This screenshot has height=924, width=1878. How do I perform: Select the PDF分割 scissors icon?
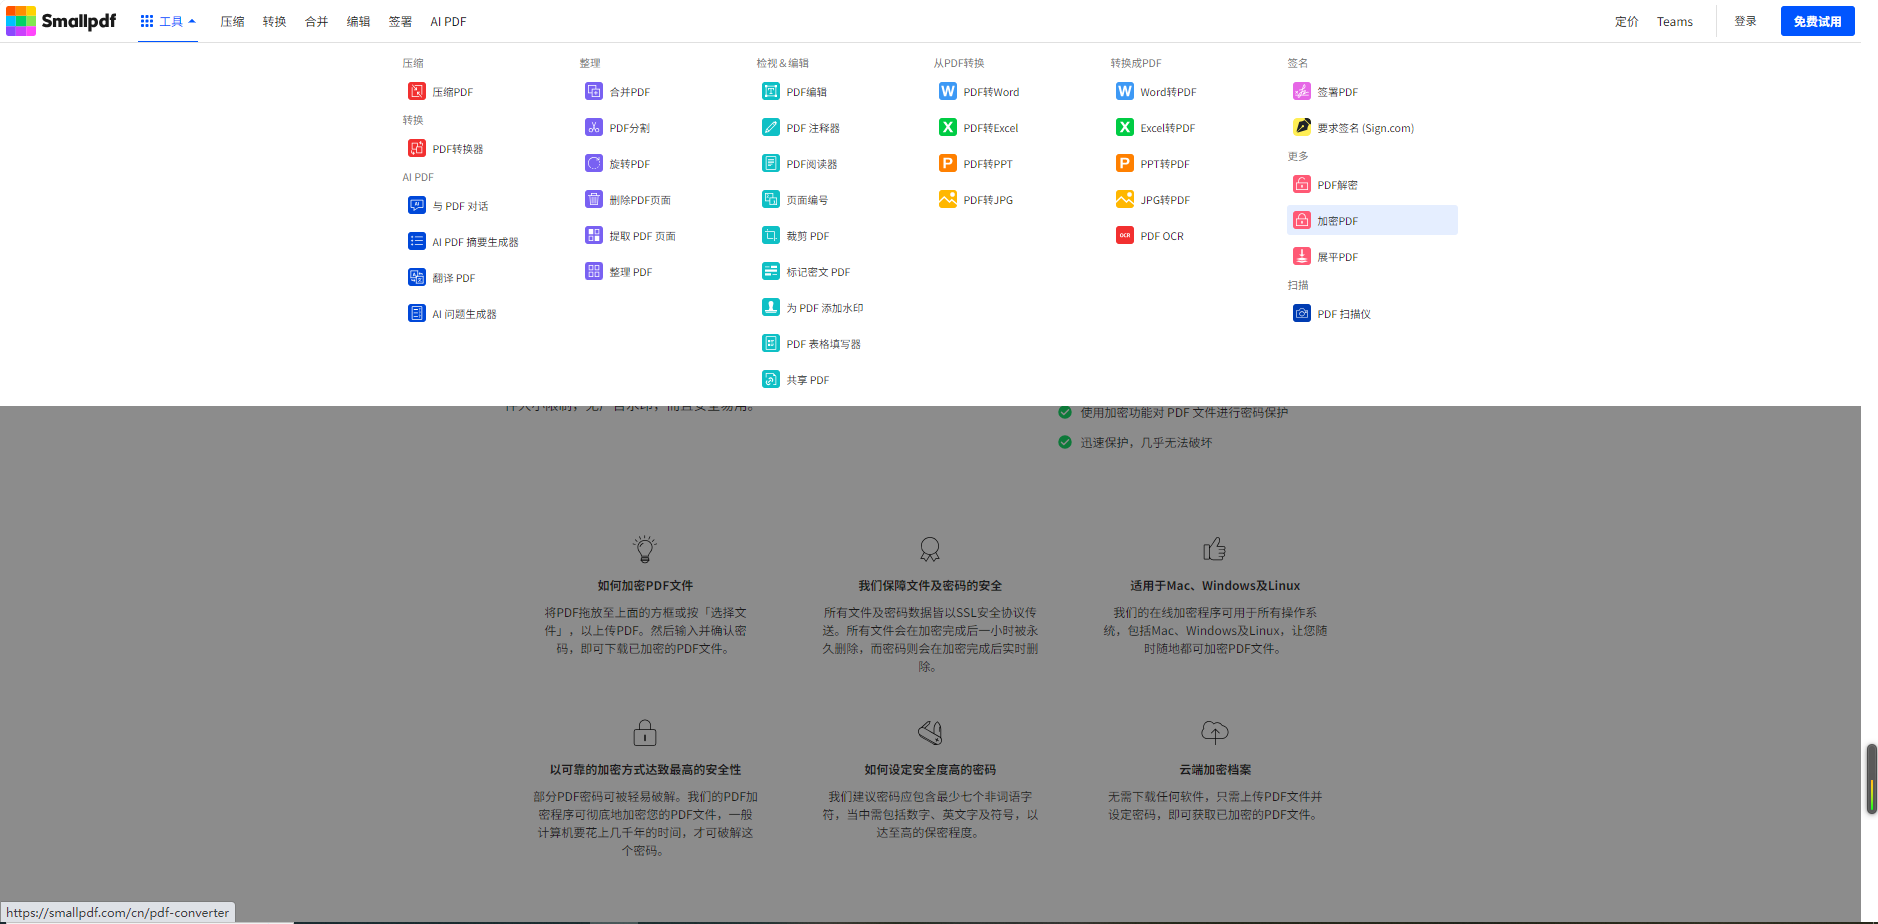[x=593, y=127]
